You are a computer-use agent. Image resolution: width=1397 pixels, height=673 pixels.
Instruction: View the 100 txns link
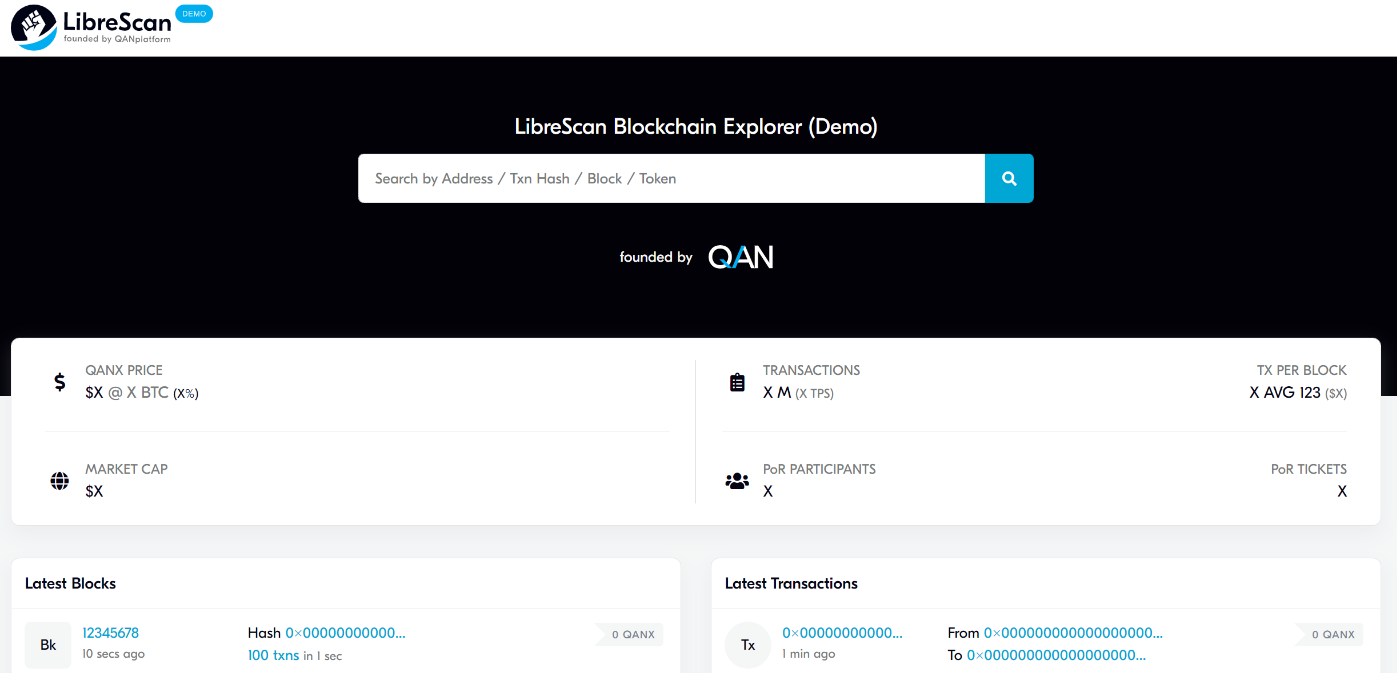(273, 656)
